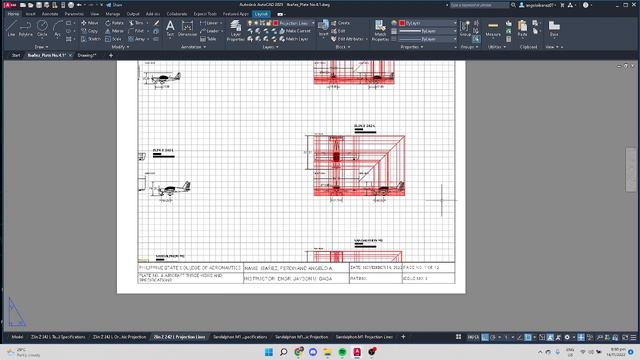
Task: Open Windows taskbar search
Action: click(x=283, y=352)
